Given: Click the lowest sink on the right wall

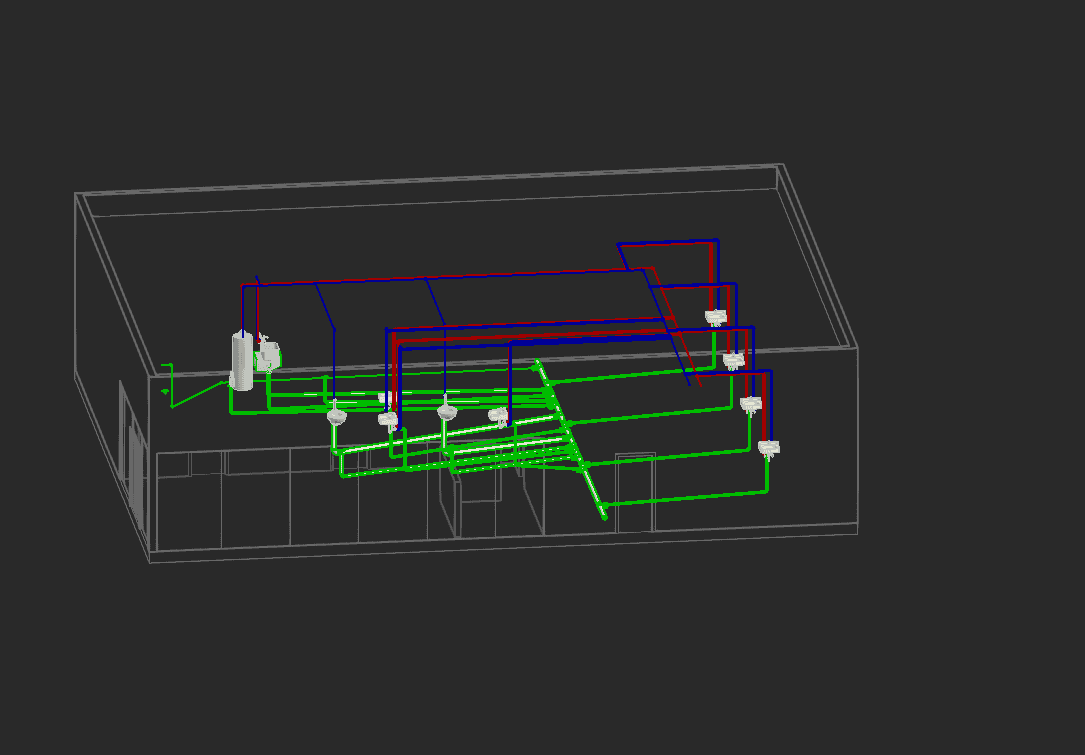Looking at the screenshot, I should [x=768, y=448].
